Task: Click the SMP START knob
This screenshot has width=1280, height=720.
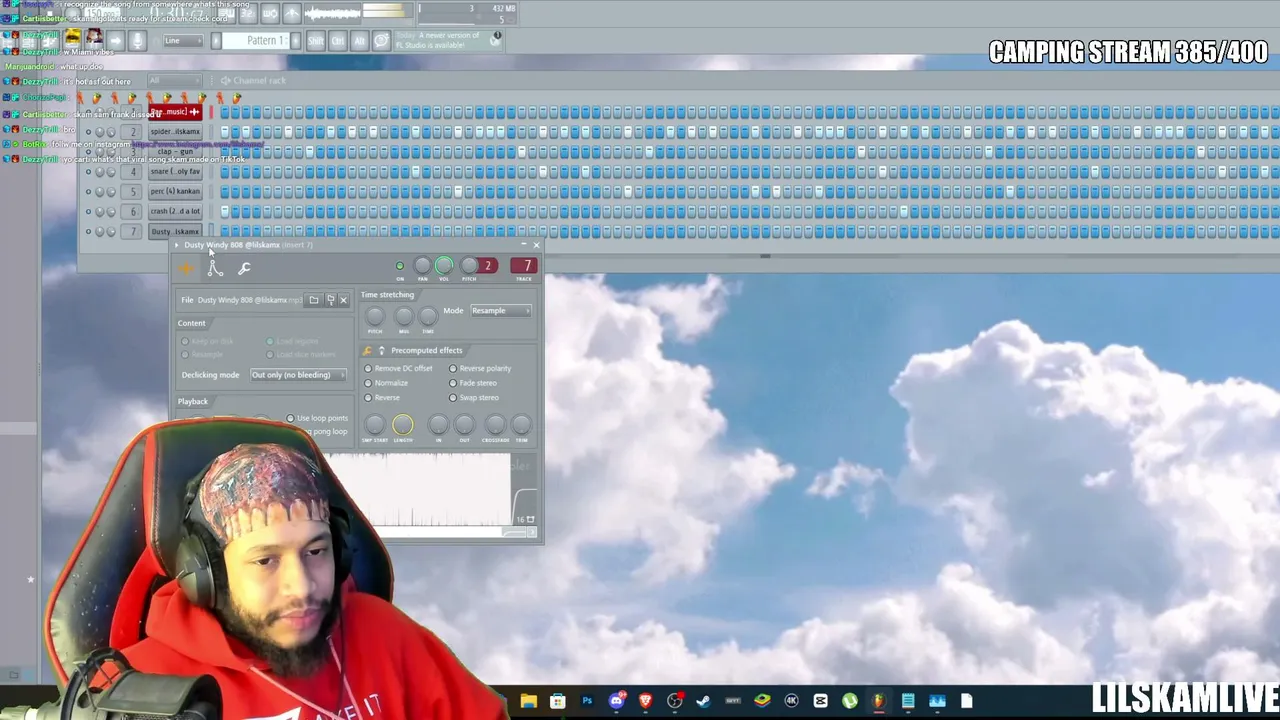Action: pyautogui.click(x=375, y=425)
